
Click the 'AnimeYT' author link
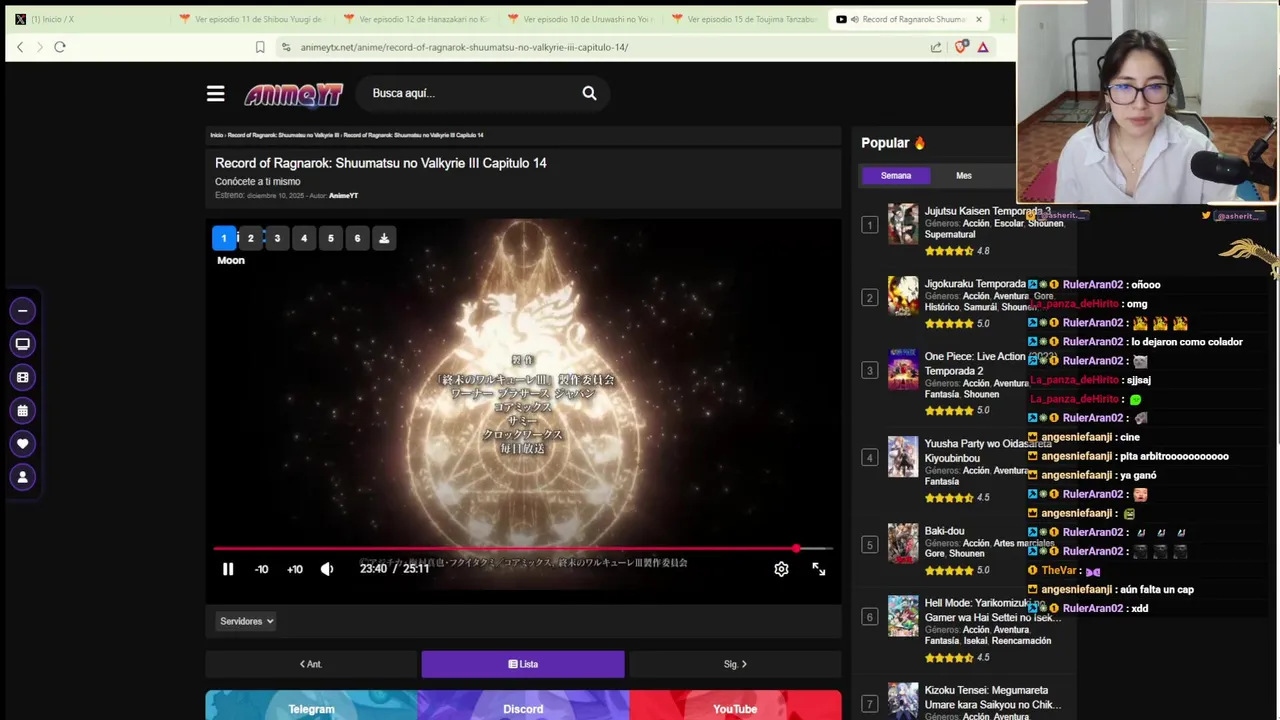coord(343,196)
